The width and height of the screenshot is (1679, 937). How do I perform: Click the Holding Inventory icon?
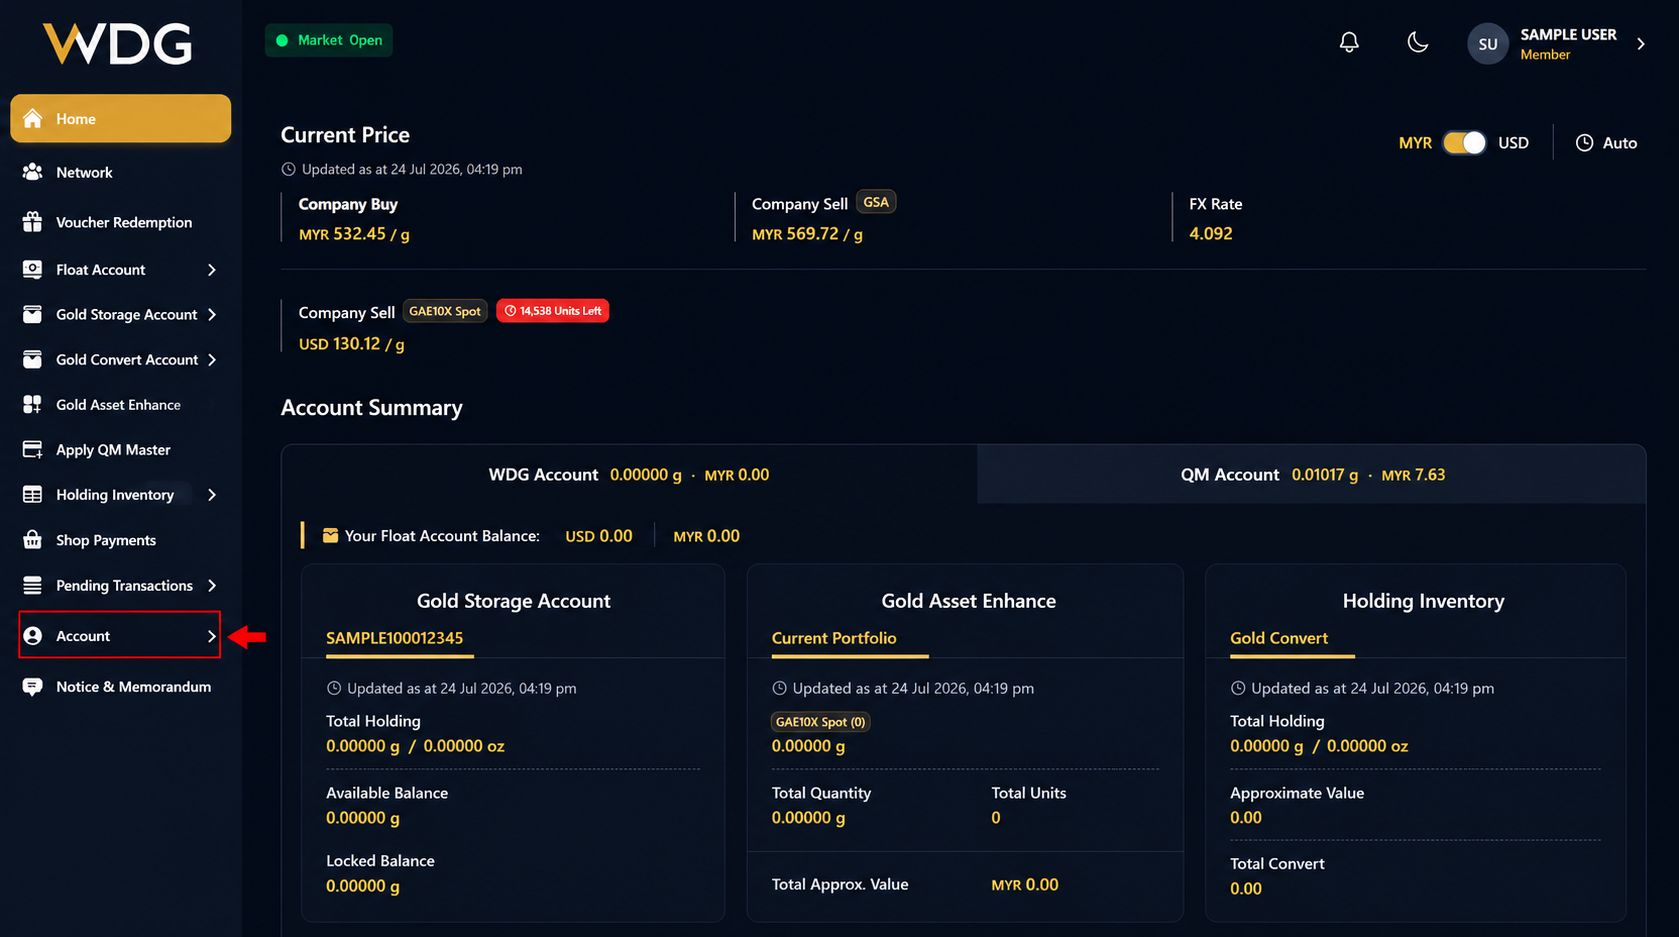[x=33, y=494]
